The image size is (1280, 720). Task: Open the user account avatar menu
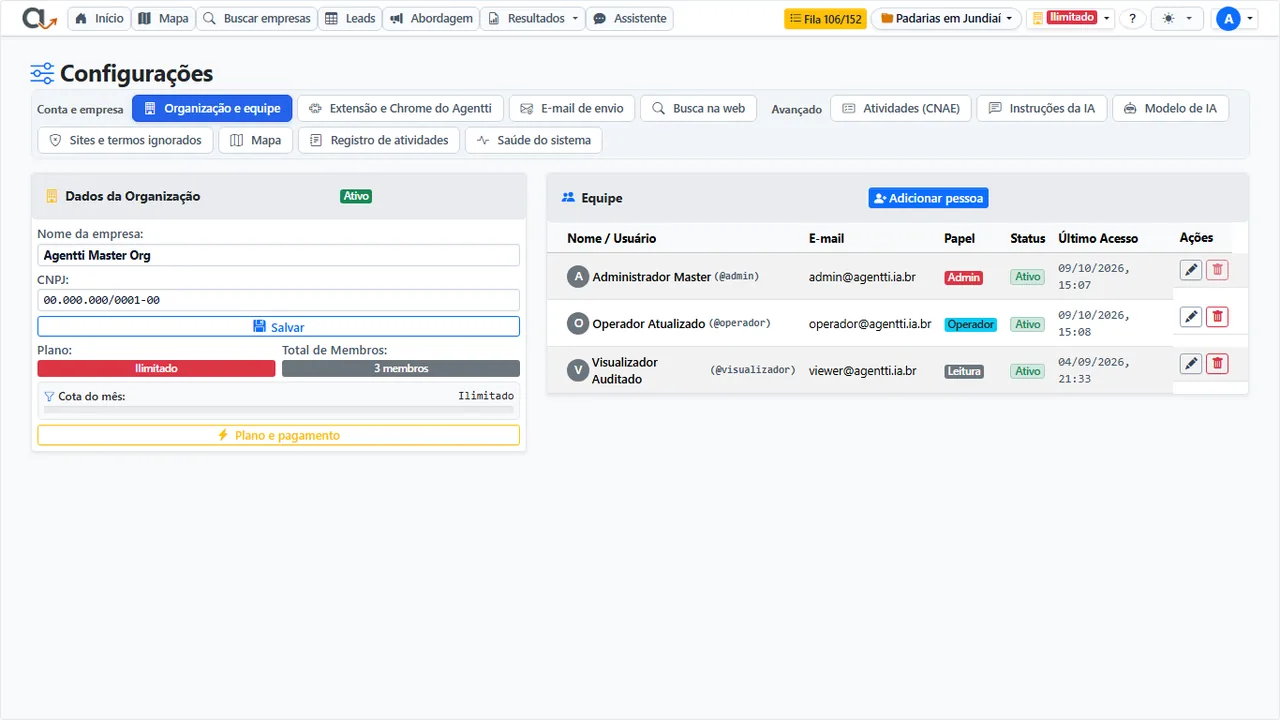(x=1235, y=19)
